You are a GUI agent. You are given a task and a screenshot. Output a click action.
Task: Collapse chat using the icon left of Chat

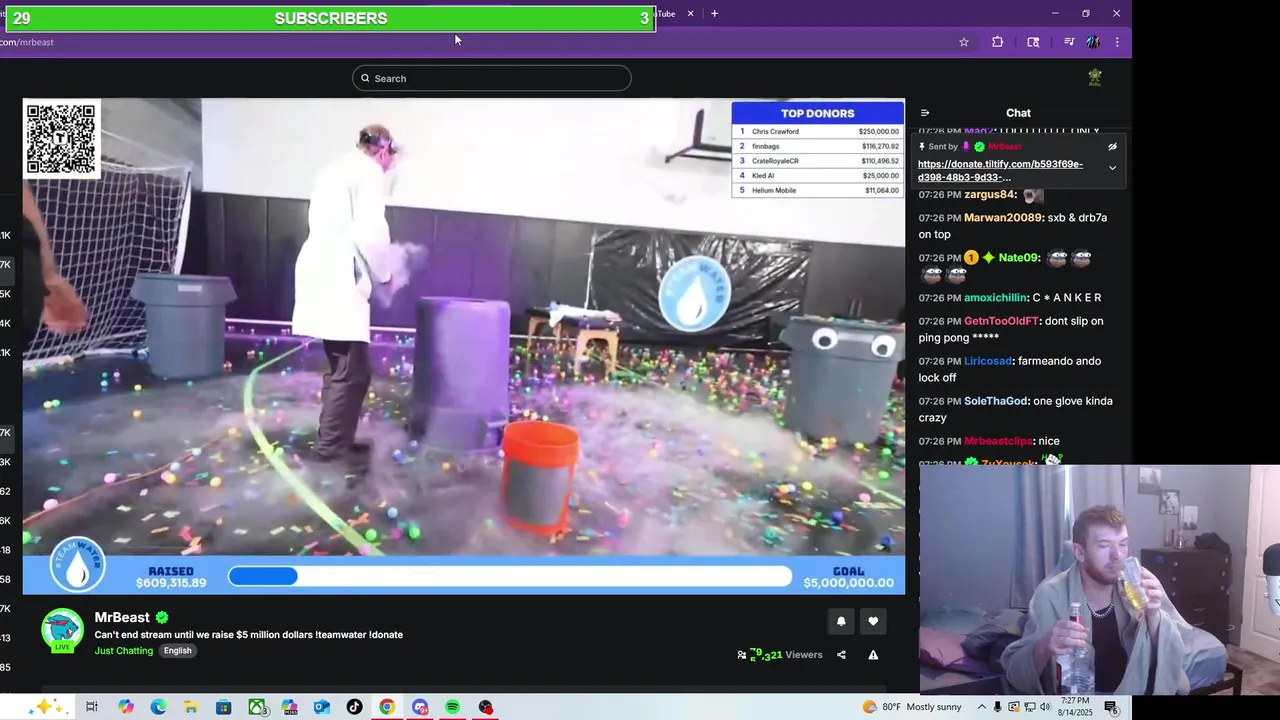(x=925, y=113)
